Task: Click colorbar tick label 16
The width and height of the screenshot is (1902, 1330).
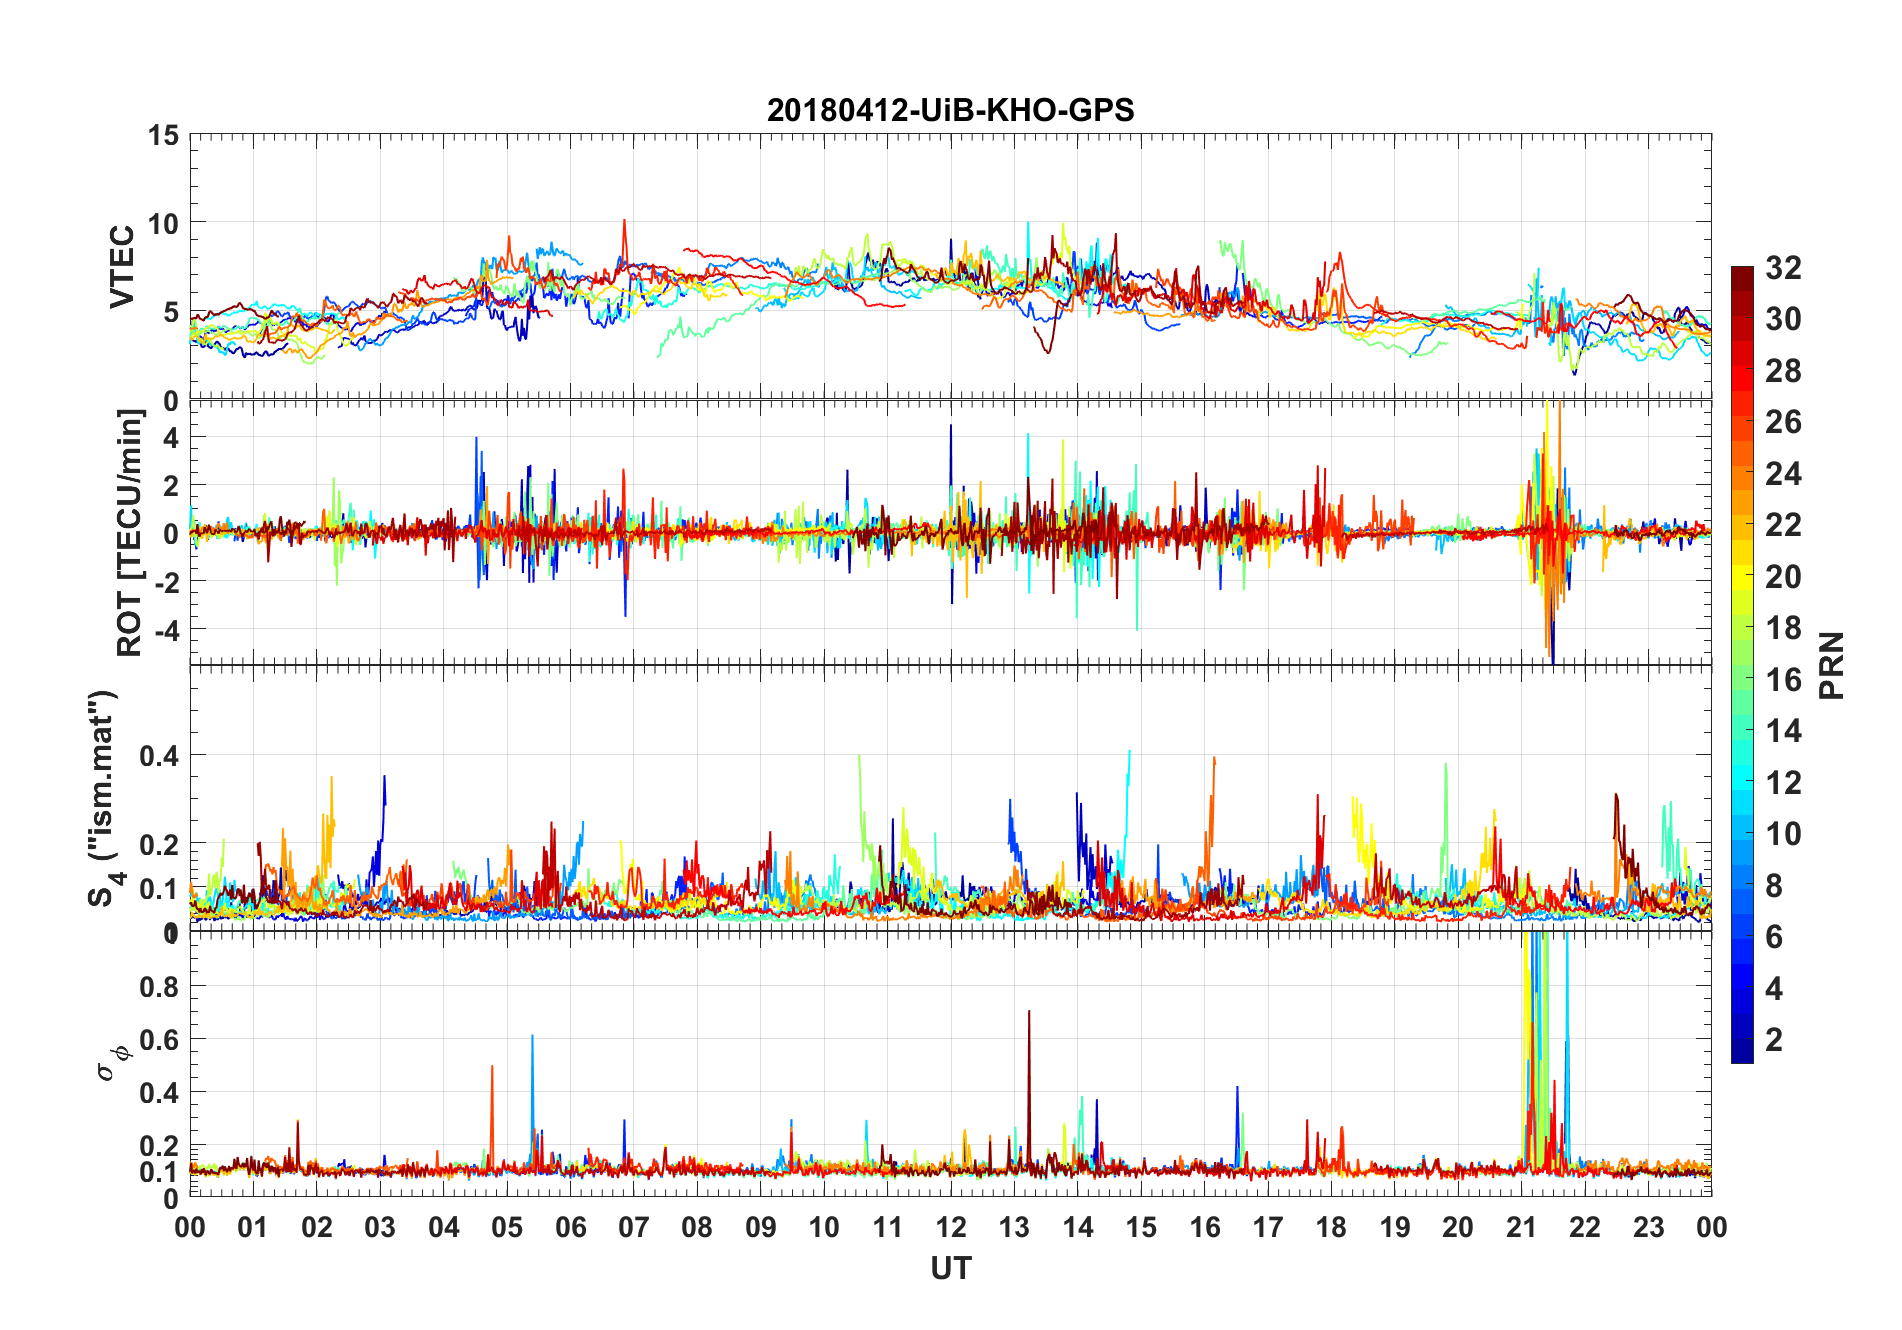Action: [1783, 679]
